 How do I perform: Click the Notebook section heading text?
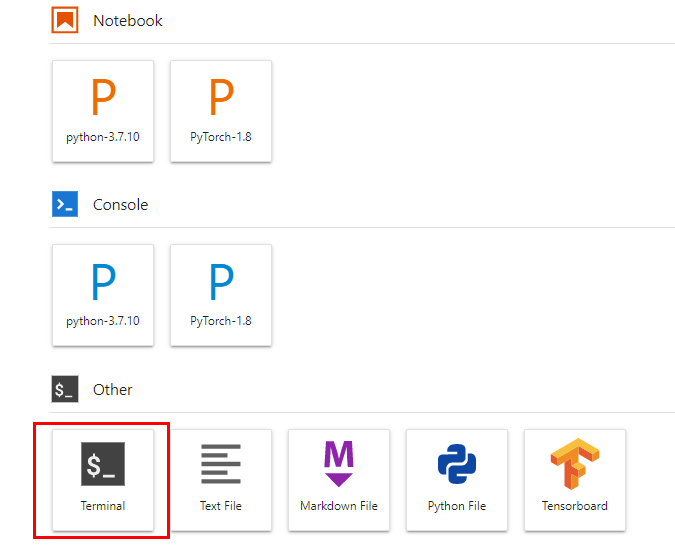[x=128, y=21]
